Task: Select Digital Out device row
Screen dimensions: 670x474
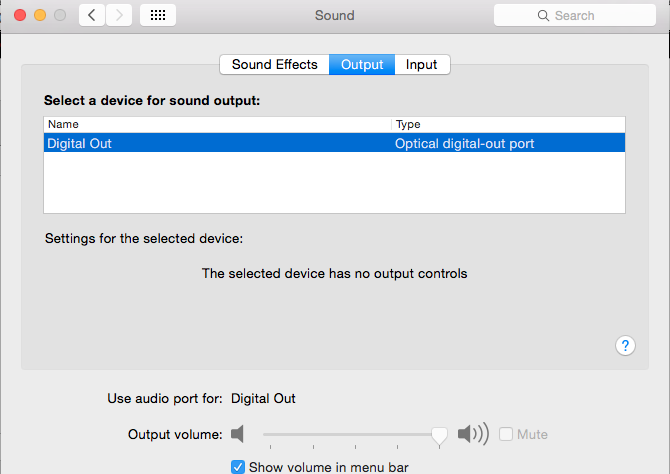Action: click(200, 143)
